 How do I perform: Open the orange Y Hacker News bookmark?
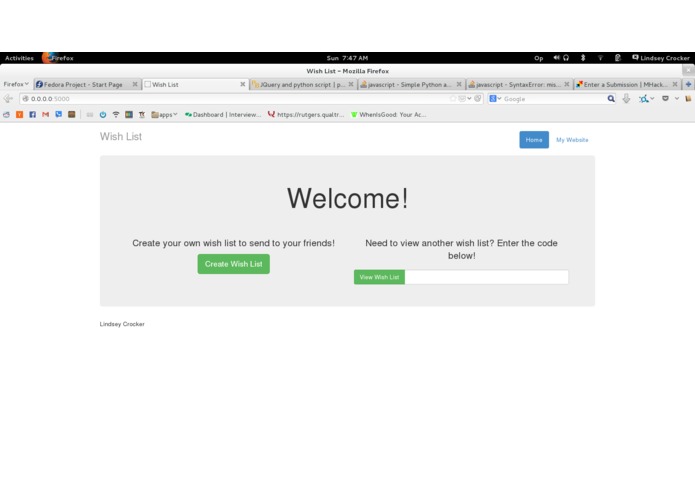coord(20,115)
